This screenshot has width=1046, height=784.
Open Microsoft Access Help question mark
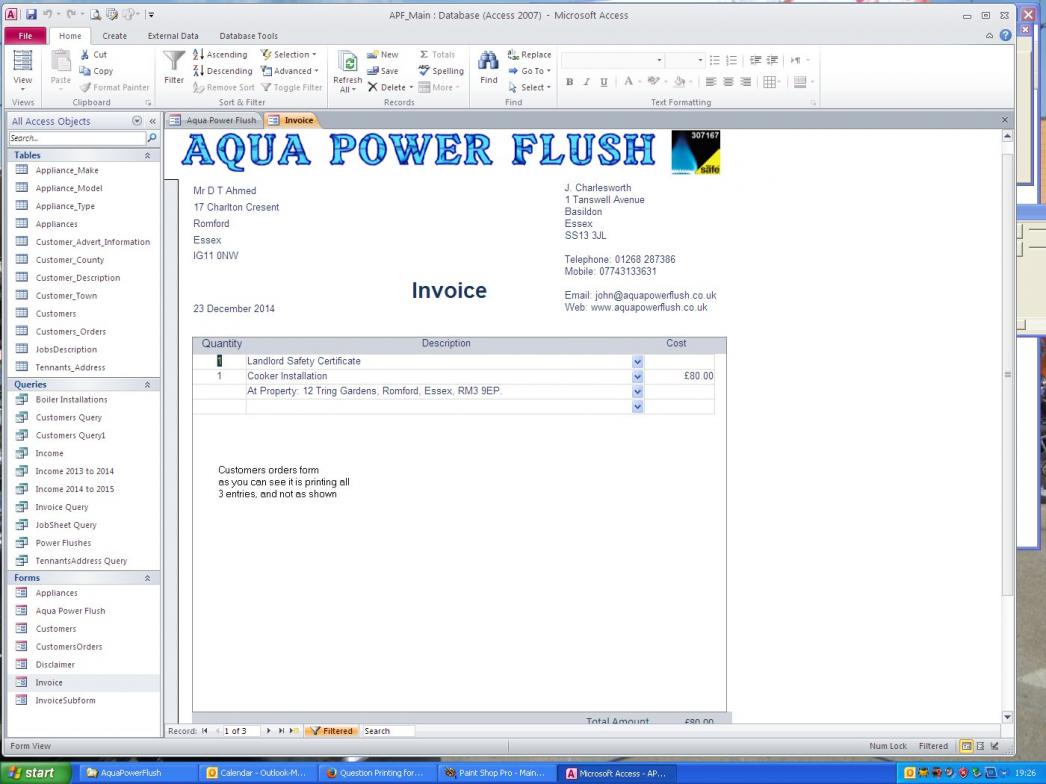[1005, 35]
